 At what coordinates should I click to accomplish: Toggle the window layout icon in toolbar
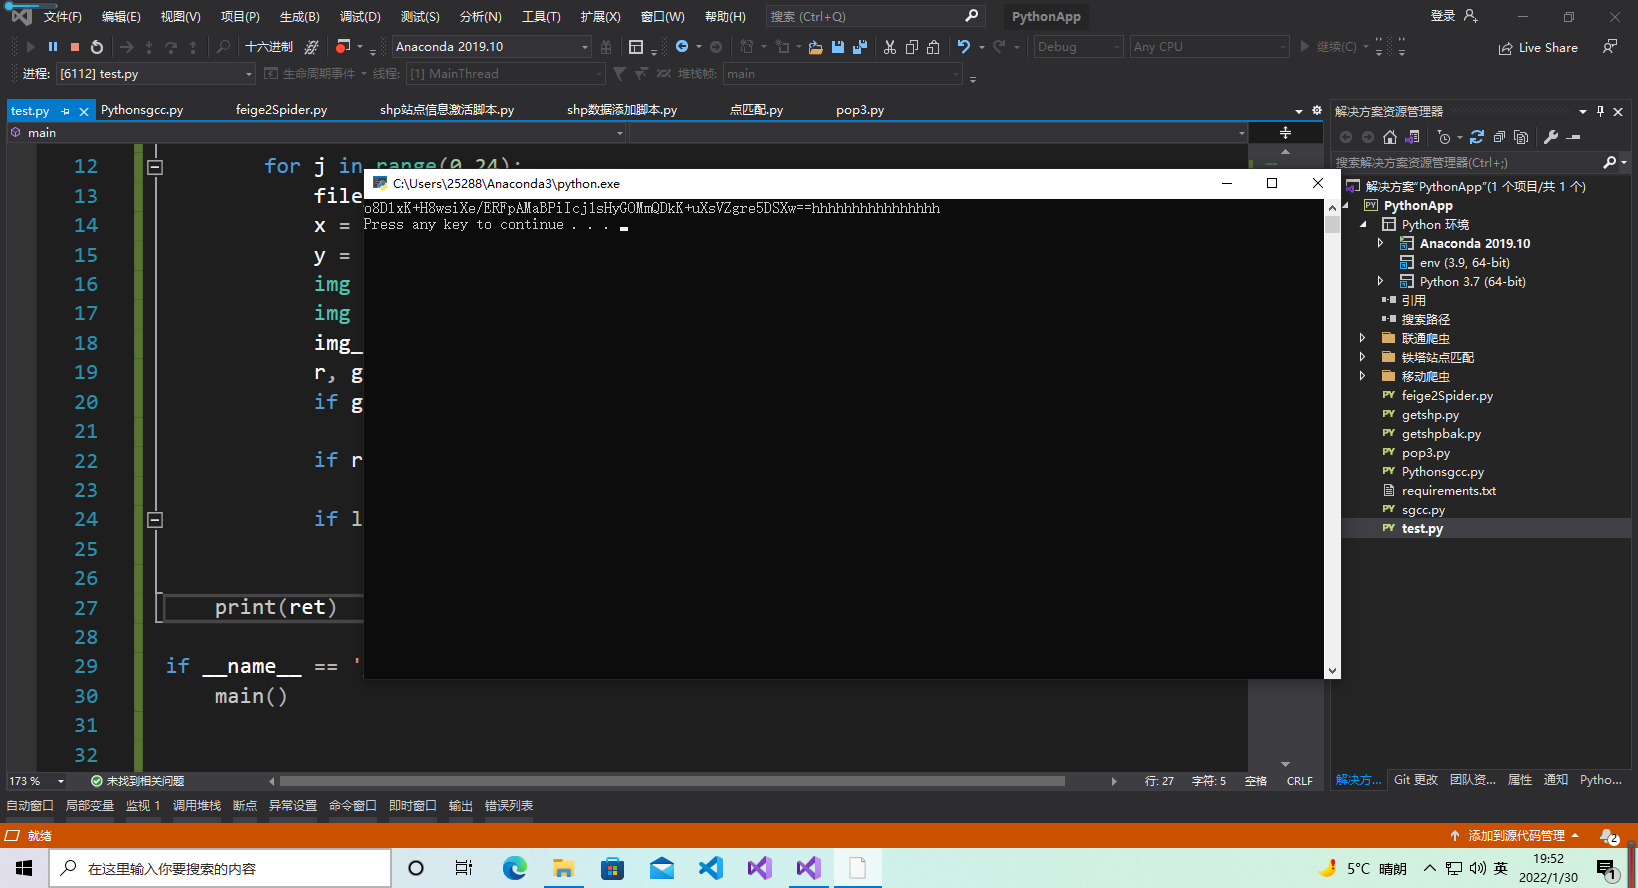(x=636, y=47)
